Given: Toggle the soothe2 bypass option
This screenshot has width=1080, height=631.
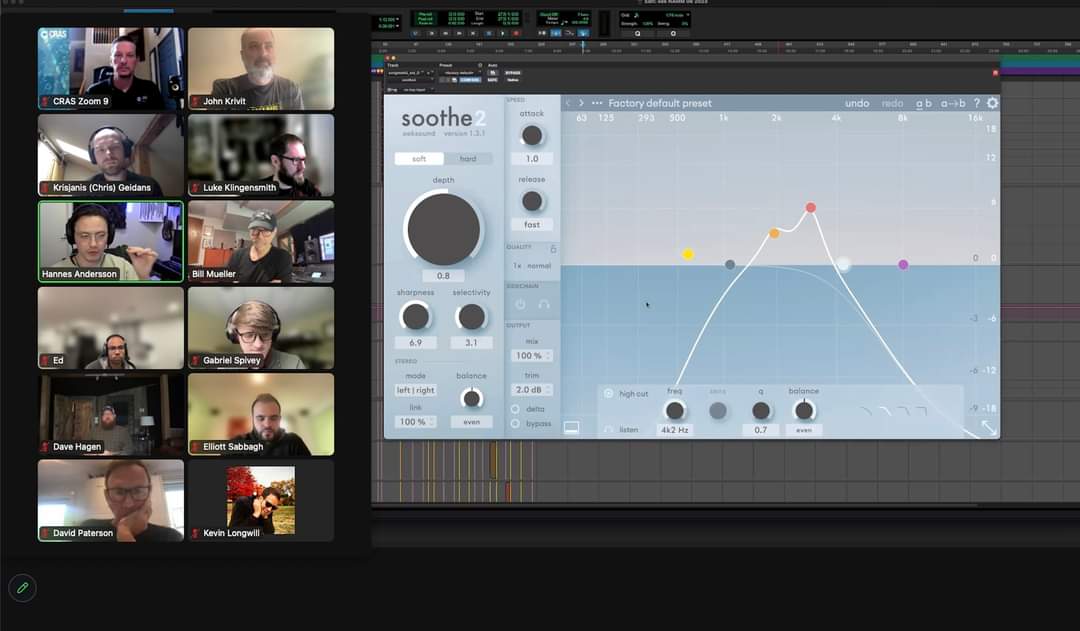Looking at the screenshot, I should (516, 423).
